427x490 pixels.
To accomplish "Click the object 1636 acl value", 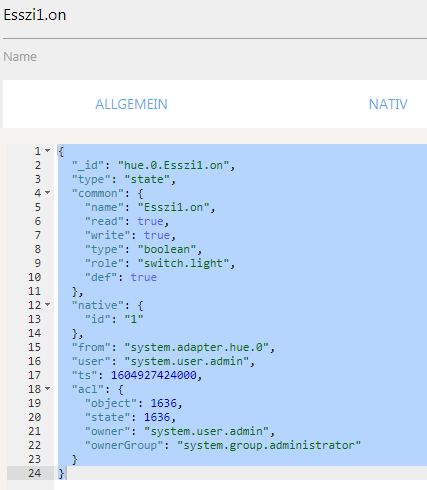I will tap(163, 403).
